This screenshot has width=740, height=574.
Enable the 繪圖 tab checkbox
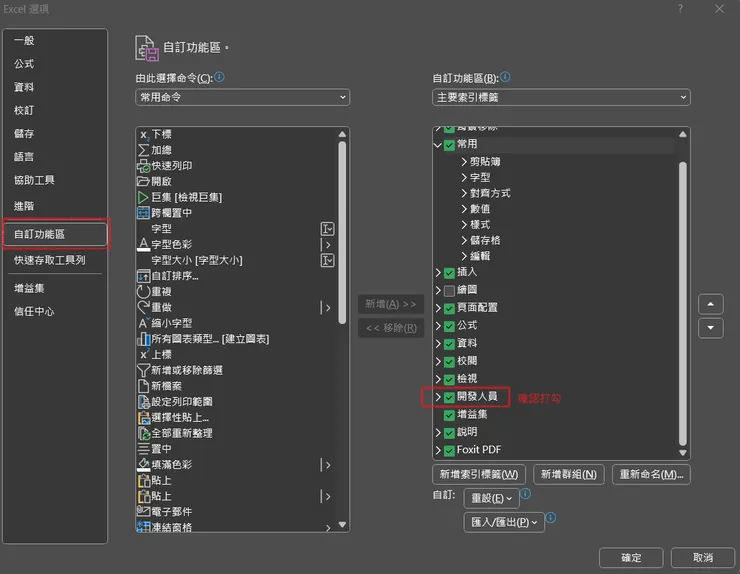click(449, 290)
